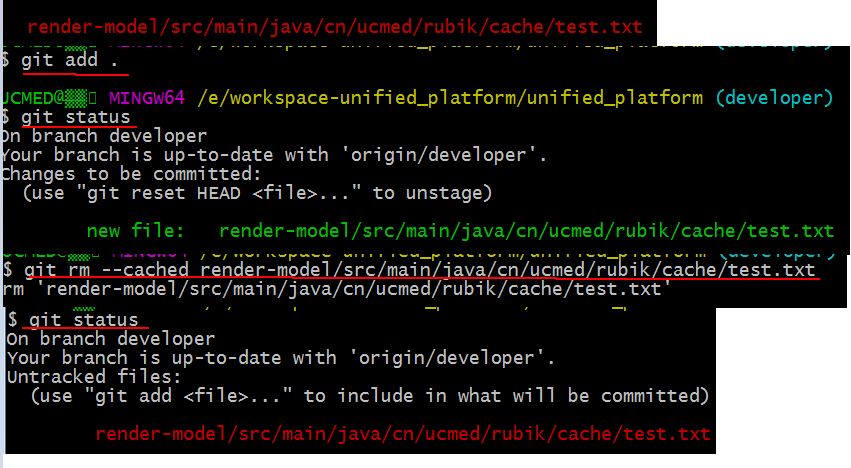The width and height of the screenshot is (851, 468).
Task: Click the cyan (developer) branch label
Action: point(774,98)
